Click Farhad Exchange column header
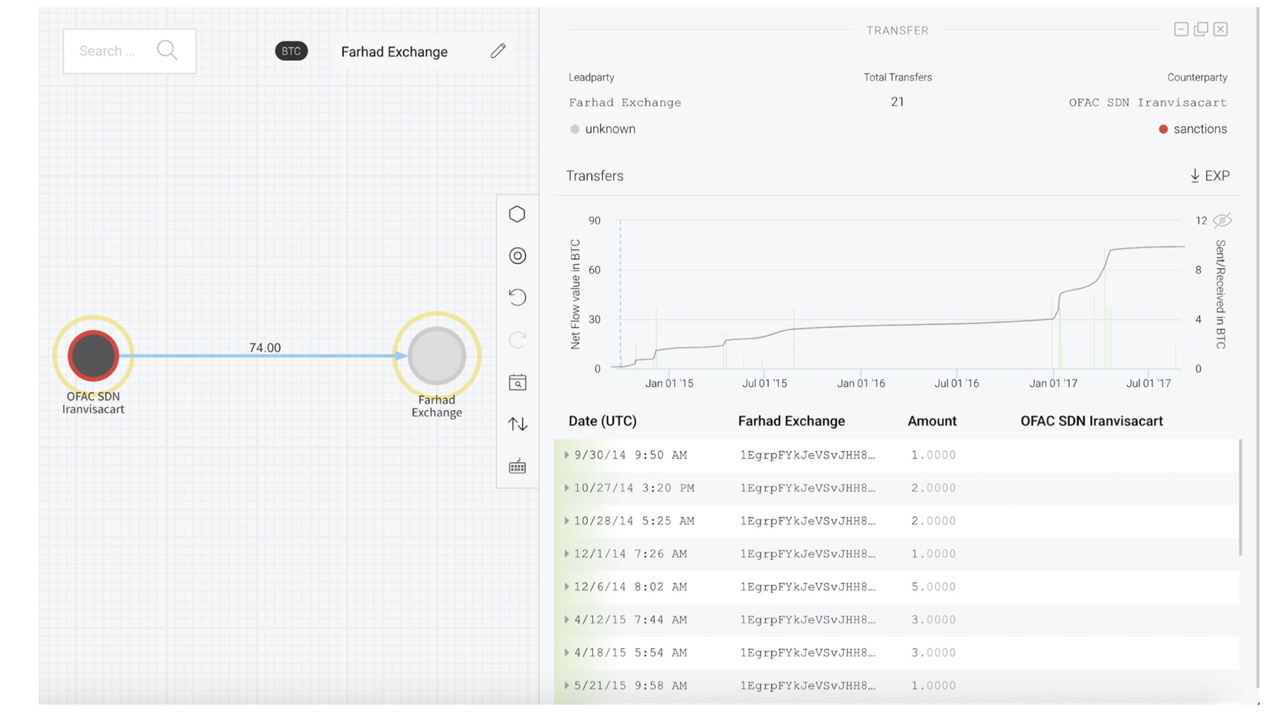 click(791, 421)
